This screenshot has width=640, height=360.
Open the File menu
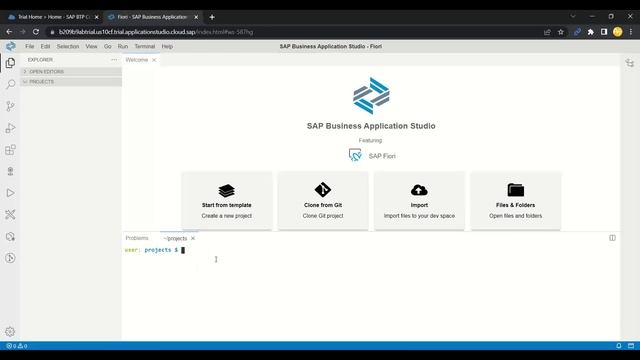pos(30,47)
